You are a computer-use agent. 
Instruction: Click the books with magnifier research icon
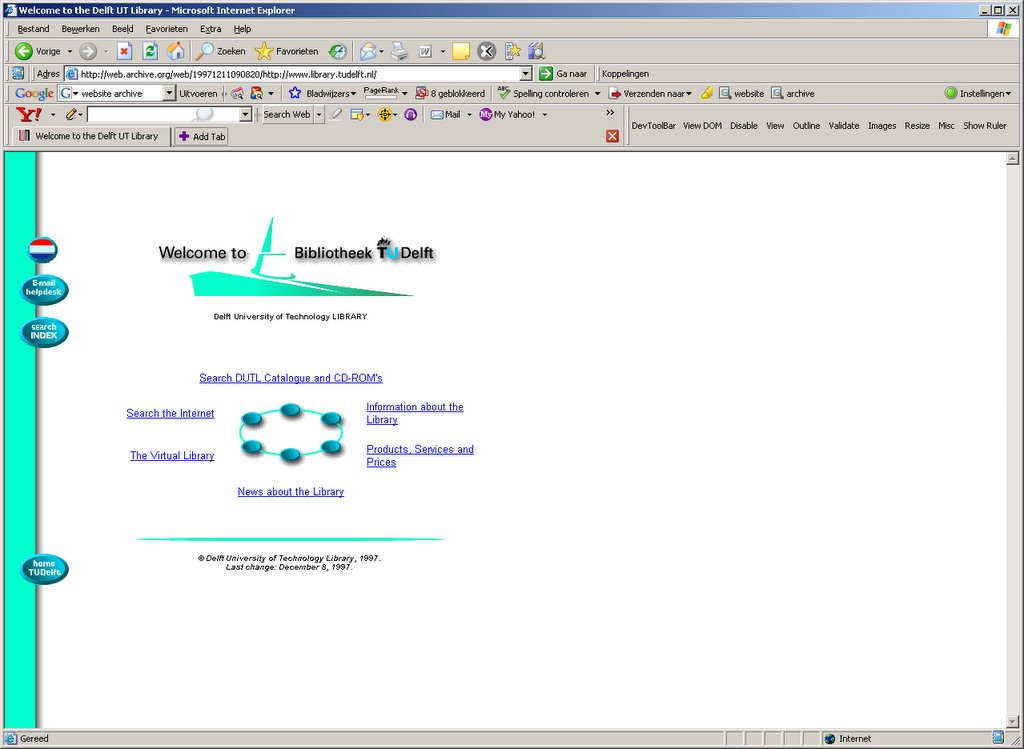536,51
